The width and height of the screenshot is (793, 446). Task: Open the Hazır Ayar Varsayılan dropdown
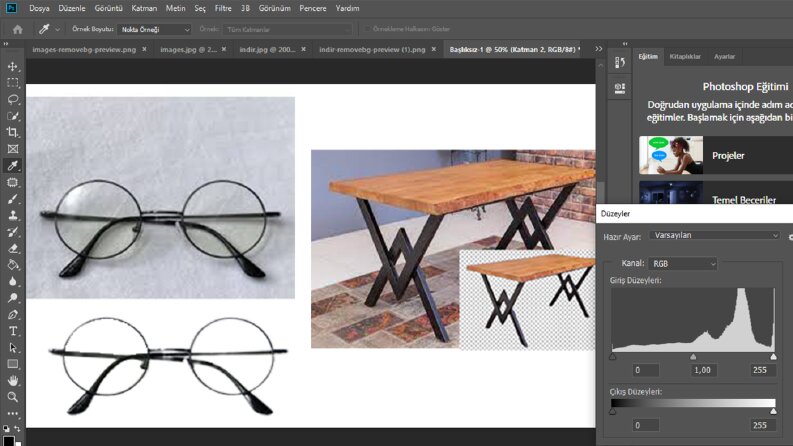click(x=714, y=235)
